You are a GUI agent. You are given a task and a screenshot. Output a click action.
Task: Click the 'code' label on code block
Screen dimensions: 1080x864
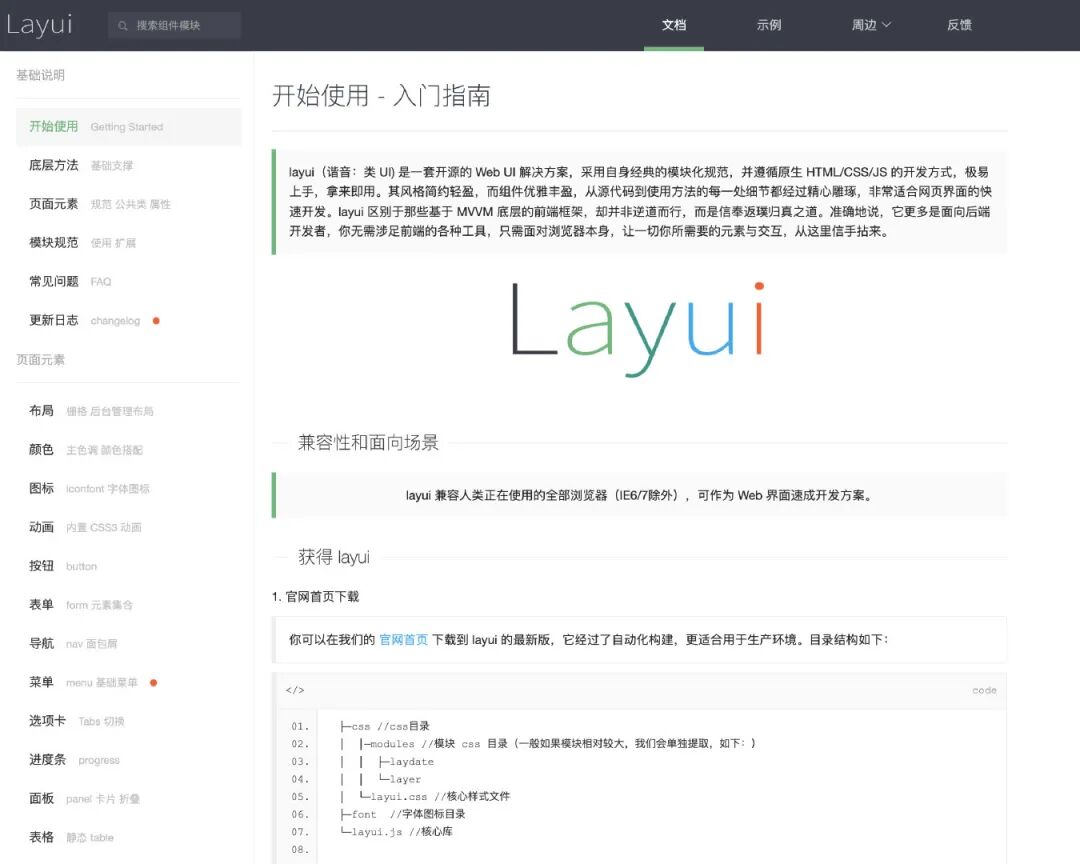pyautogui.click(x=984, y=690)
